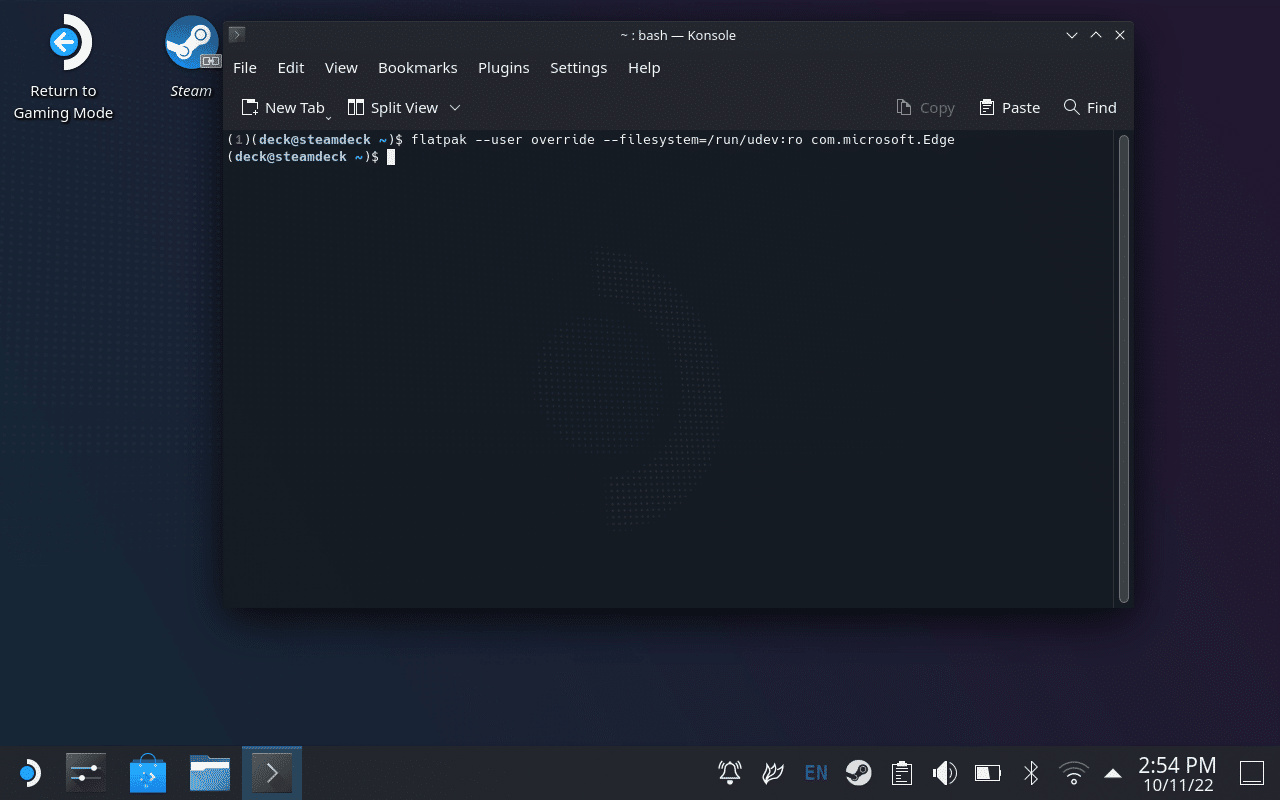Click the Find button in toolbar
The height and width of the screenshot is (800, 1280).
tap(1089, 108)
